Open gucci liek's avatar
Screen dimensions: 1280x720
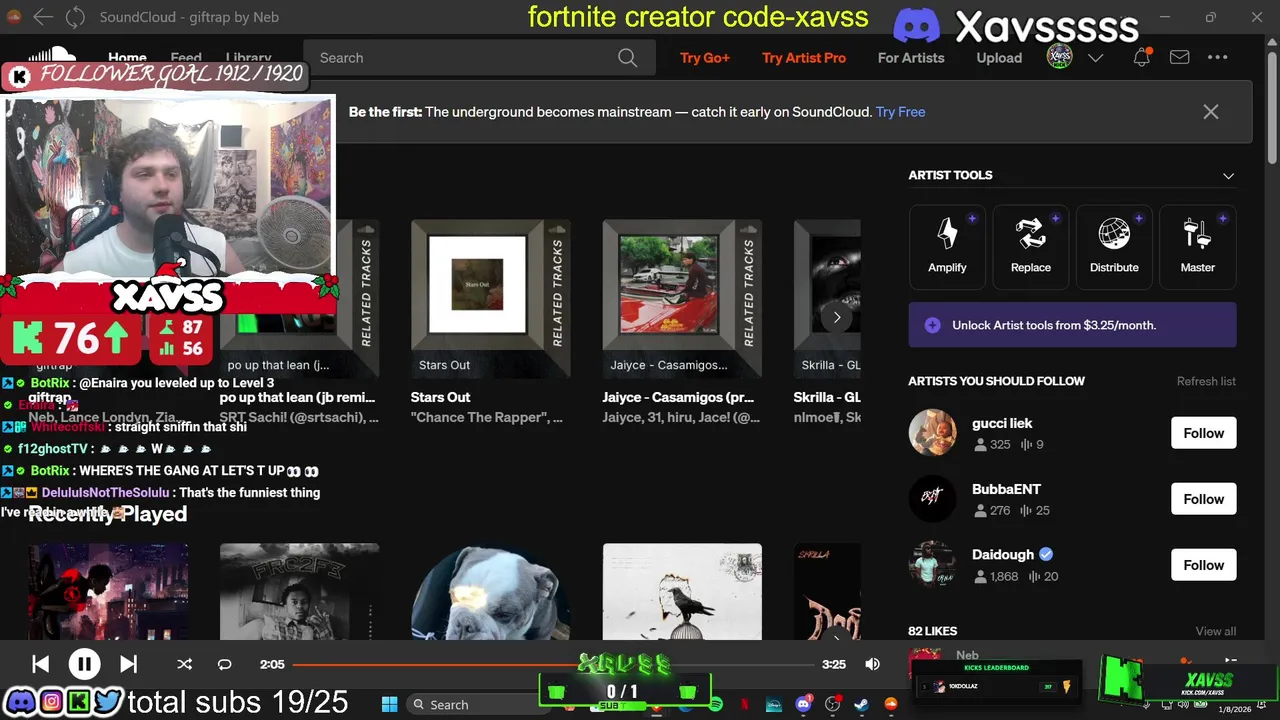(932, 432)
